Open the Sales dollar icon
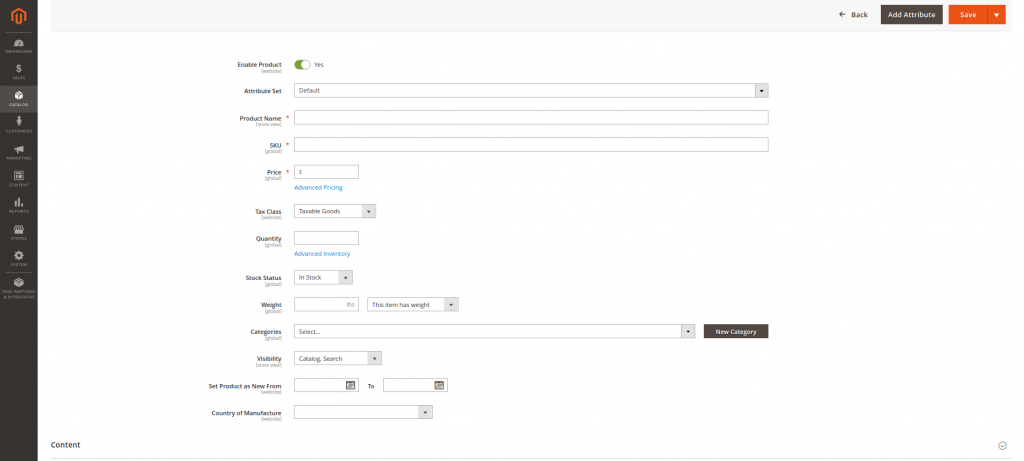 [18, 71]
